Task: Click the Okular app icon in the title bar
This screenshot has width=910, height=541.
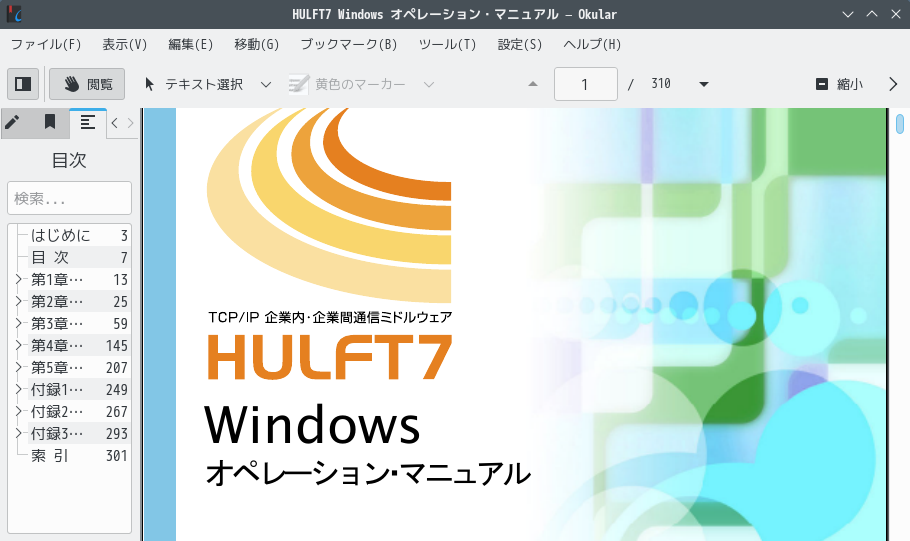Action: (x=14, y=14)
